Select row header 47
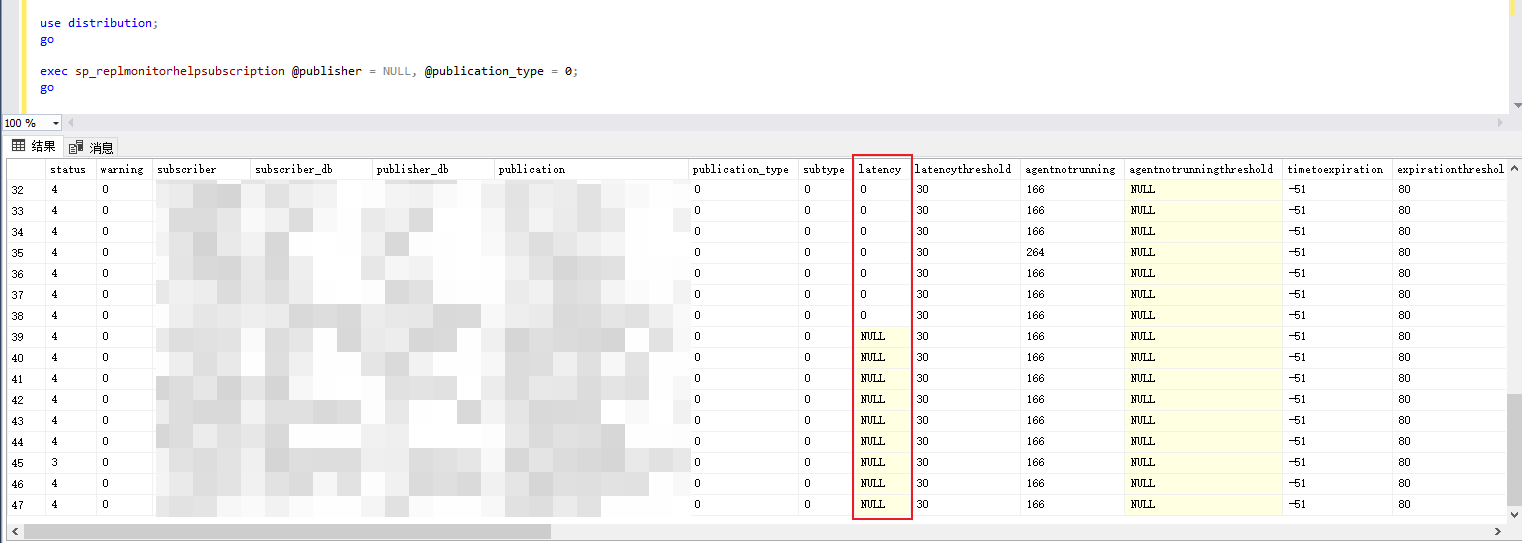This screenshot has width=1522, height=543. click(26, 505)
